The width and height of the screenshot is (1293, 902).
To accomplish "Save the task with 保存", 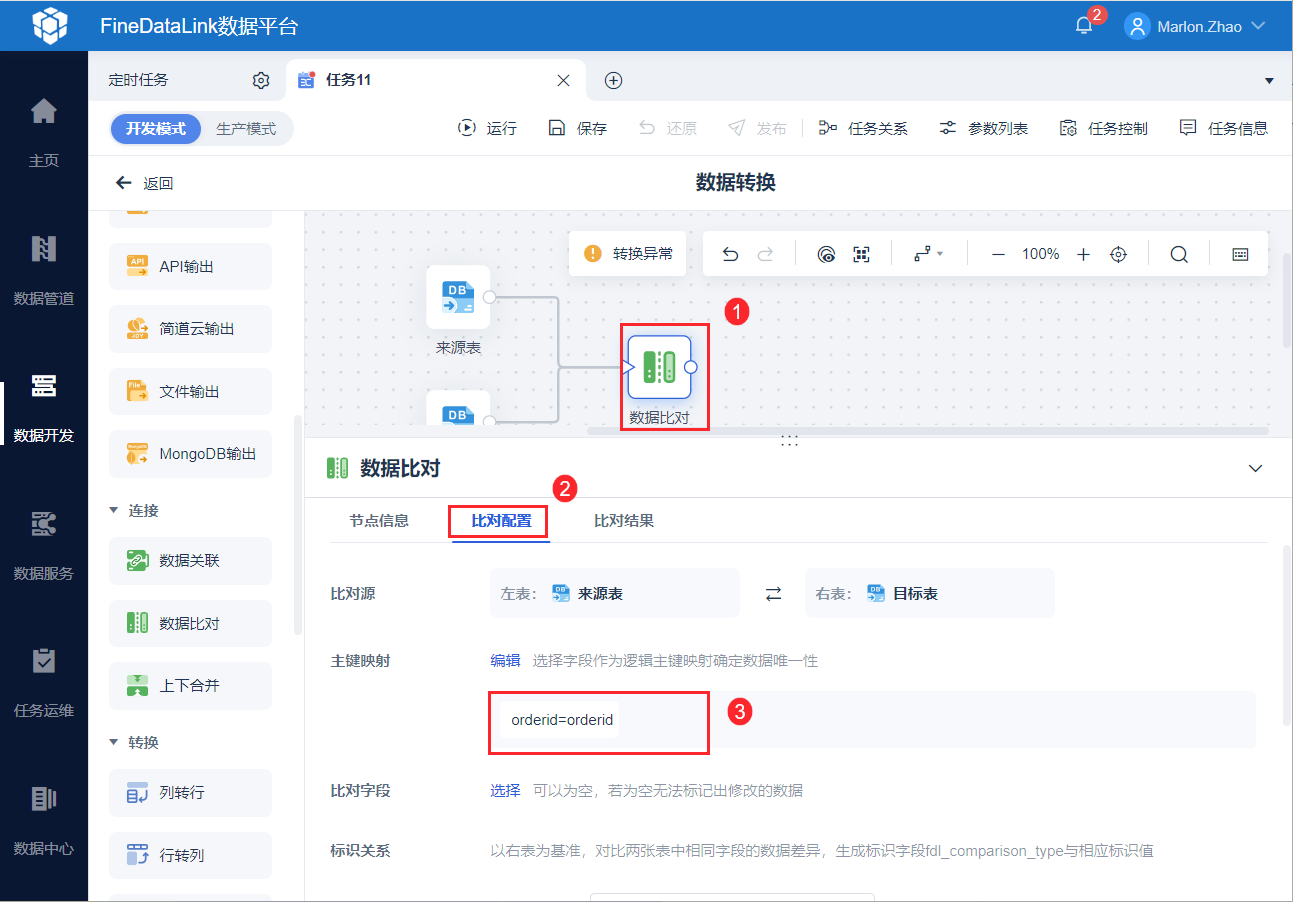I will click(x=578, y=128).
